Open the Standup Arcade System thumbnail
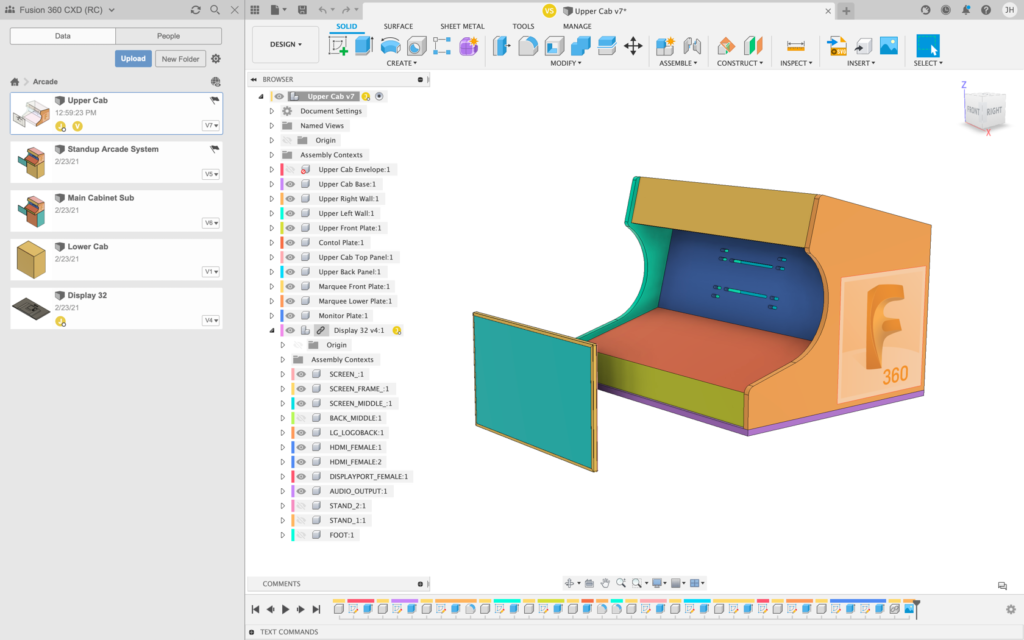The width and height of the screenshot is (1024, 640). coord(31,163)
